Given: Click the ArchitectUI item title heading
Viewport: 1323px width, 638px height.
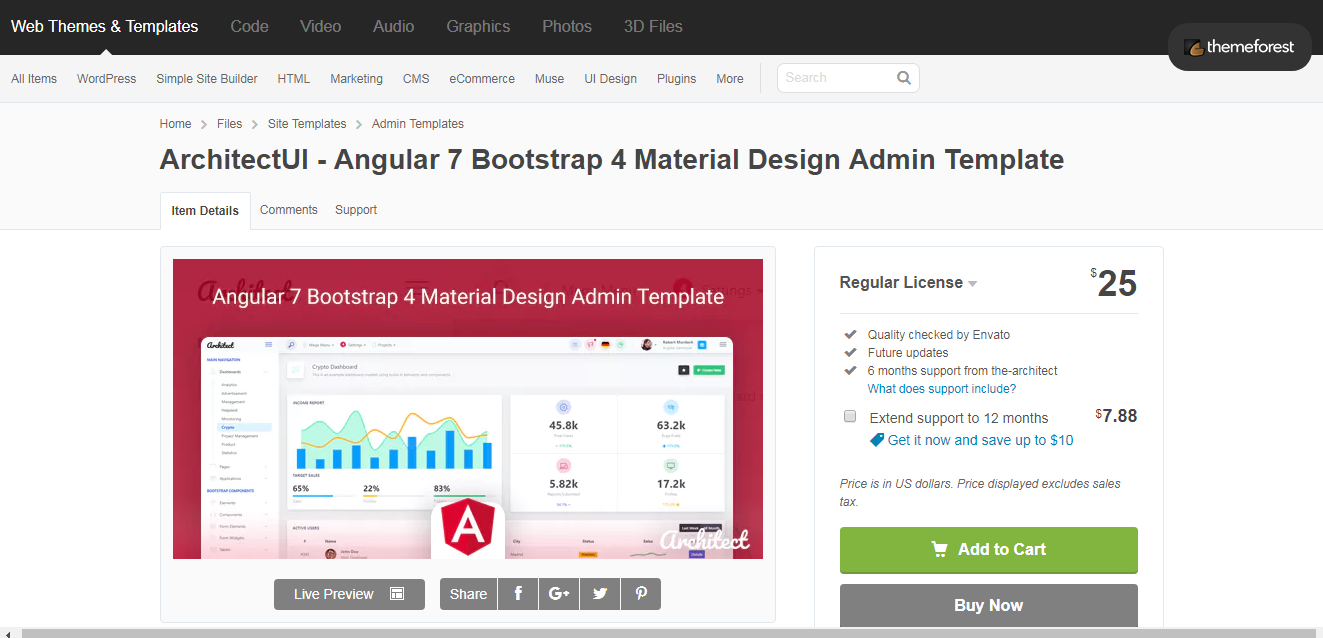Looking at the screenshot, I should point(612,159).
